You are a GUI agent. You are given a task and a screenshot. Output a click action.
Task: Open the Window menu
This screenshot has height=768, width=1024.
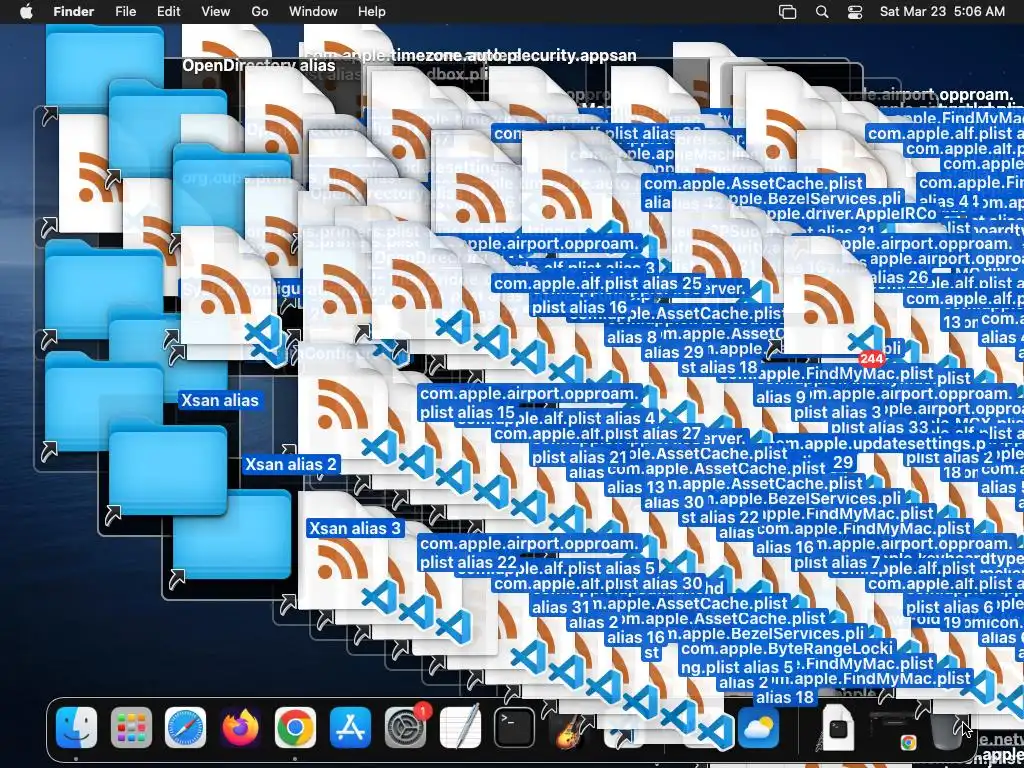pos(313,12)
